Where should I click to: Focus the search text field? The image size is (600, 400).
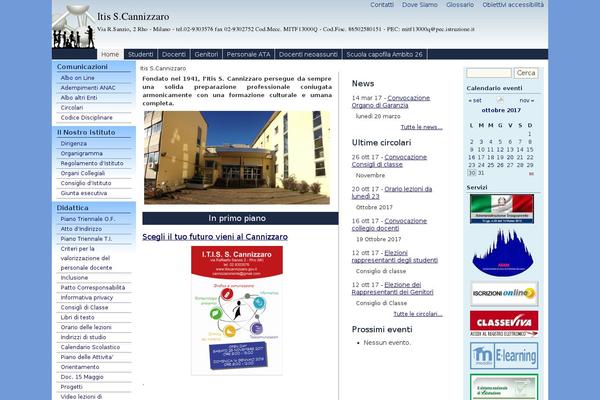(489, 73)
